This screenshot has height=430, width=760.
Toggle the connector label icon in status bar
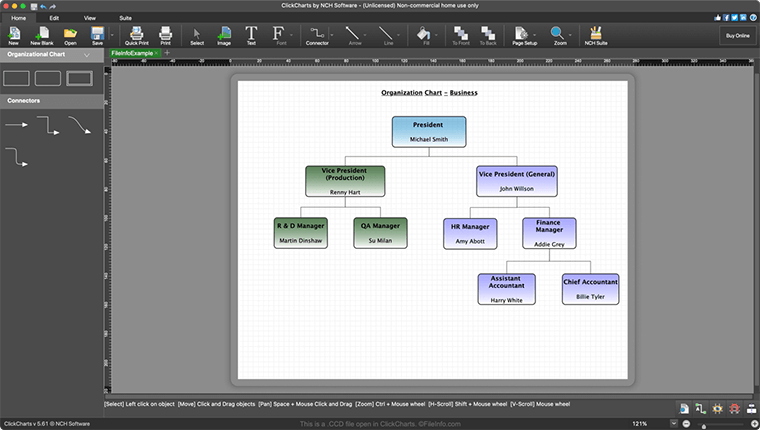699,409
